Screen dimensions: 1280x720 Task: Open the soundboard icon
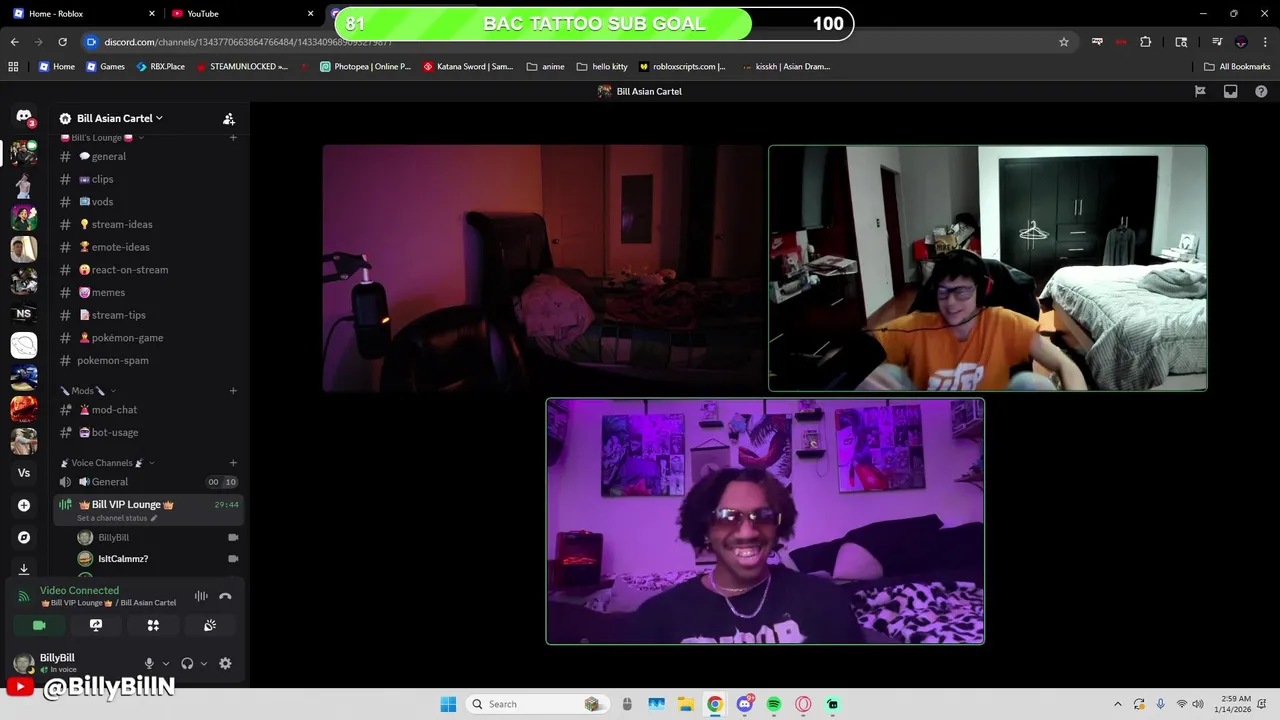click(210, 625)
